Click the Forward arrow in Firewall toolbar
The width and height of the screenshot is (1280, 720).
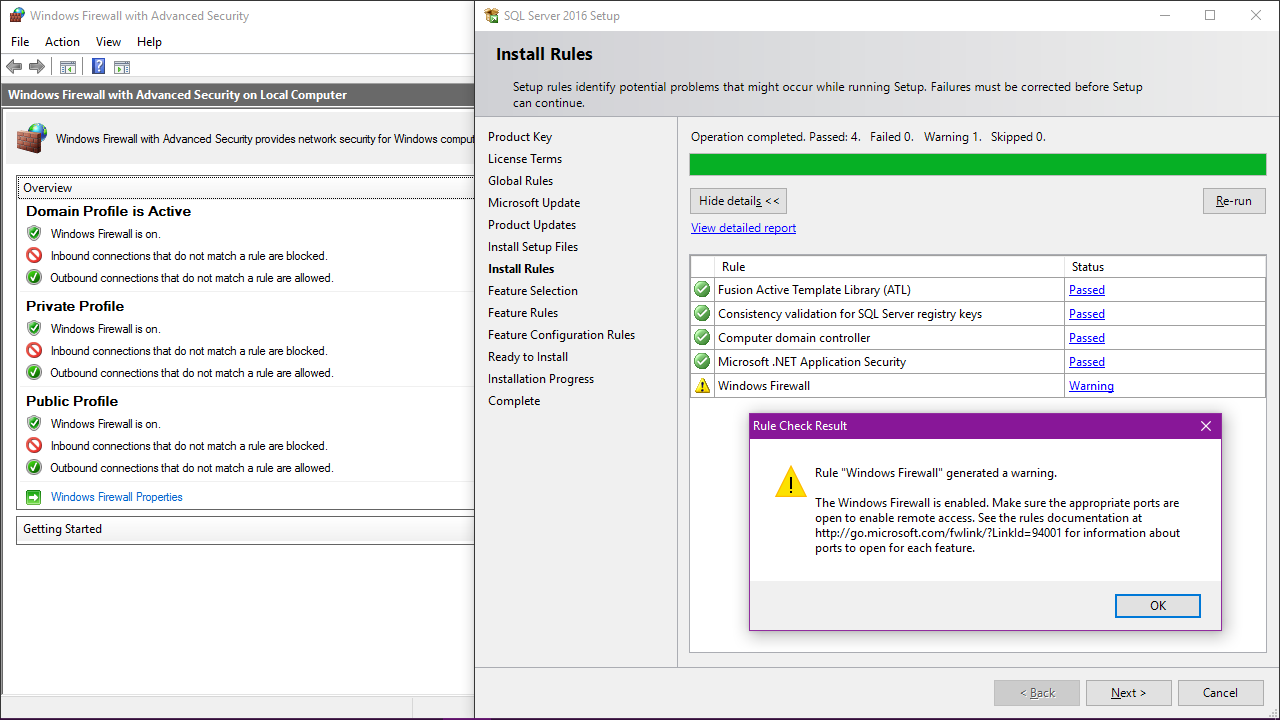point(37,67)
